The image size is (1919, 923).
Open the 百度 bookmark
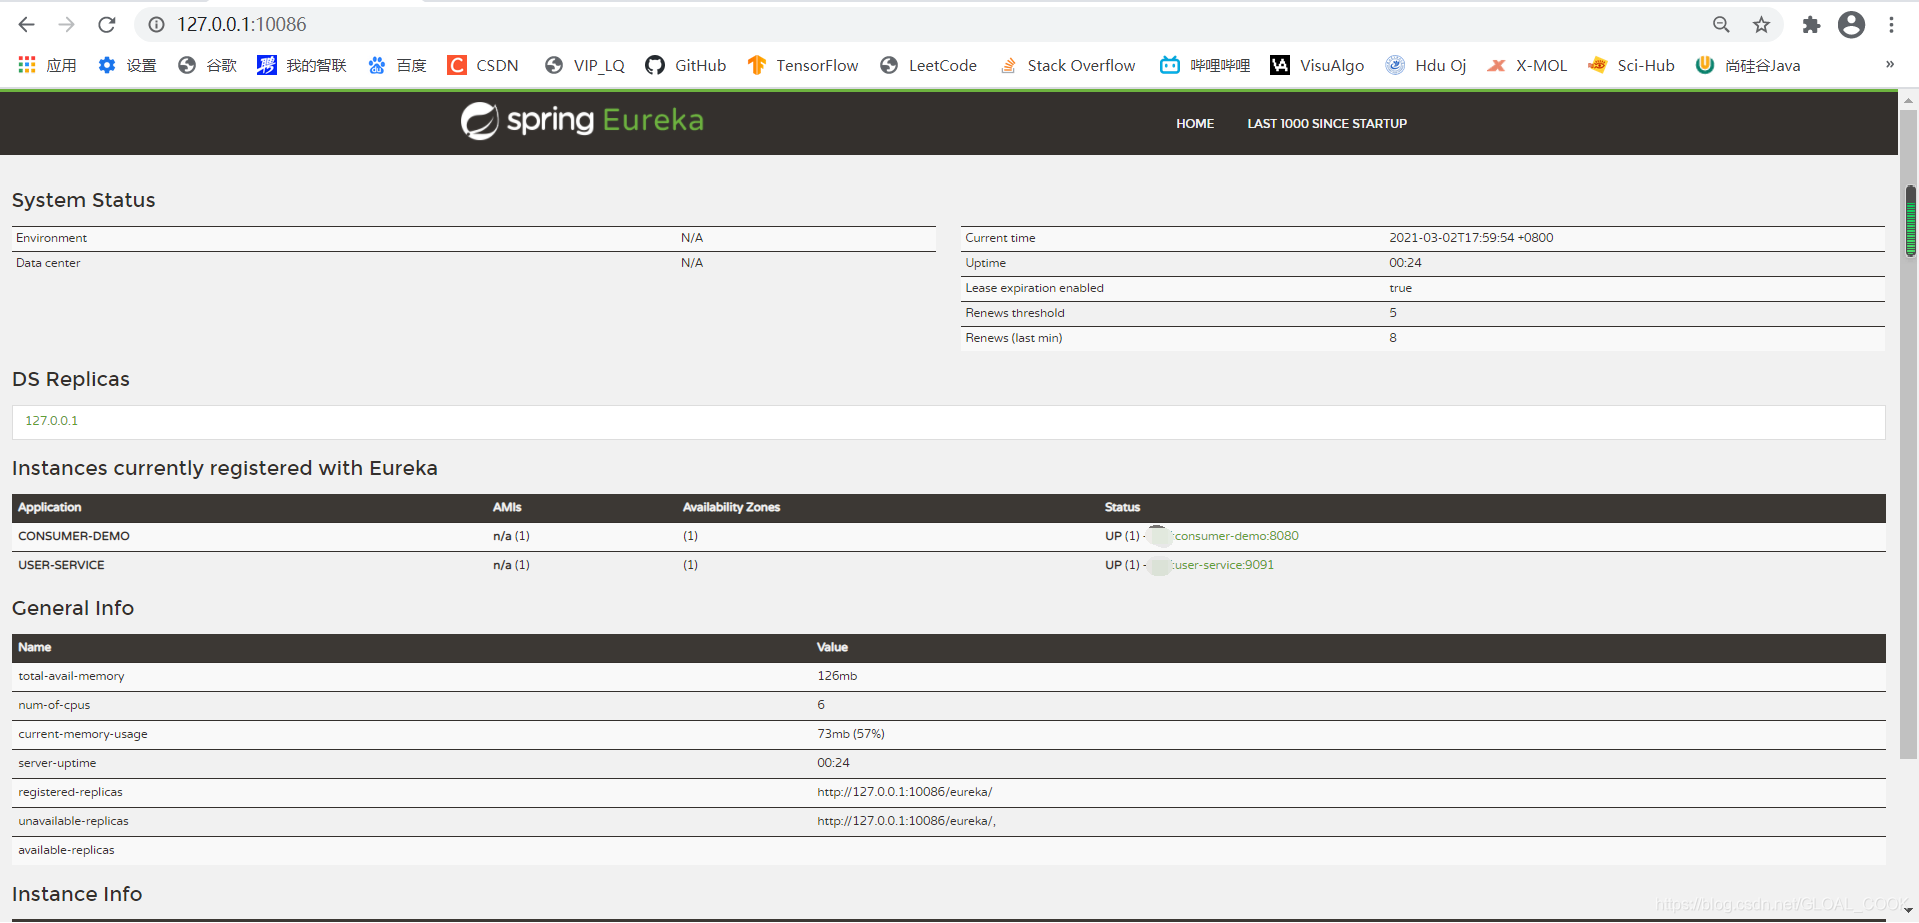click(x=397, y=65)
